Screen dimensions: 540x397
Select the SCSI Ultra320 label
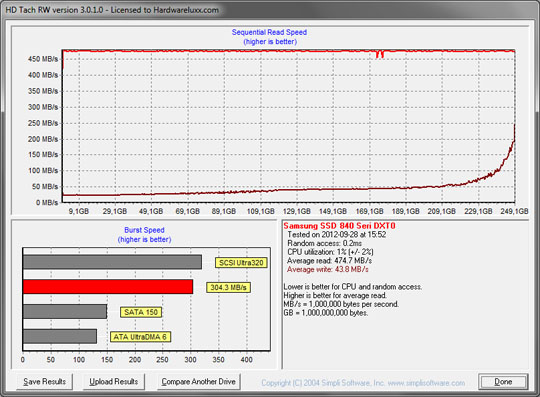pyautogui.click(x=241, y=263)
